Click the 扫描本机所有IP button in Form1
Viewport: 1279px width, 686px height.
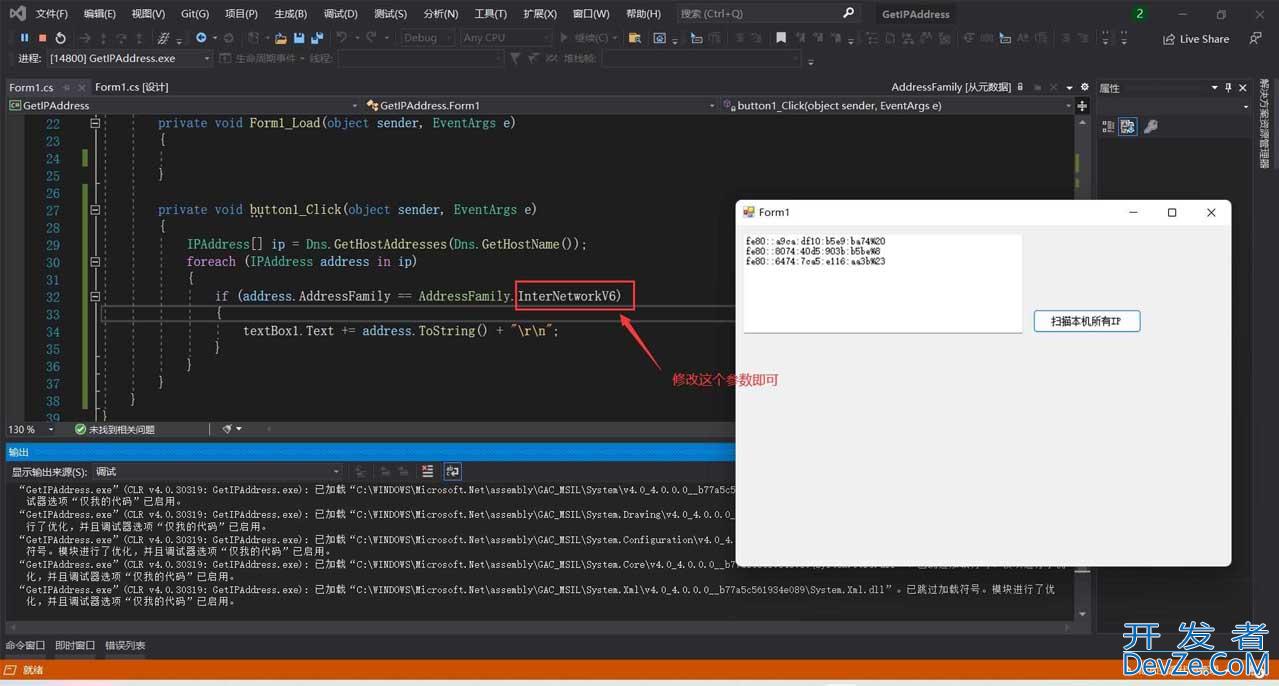pos(1087,321)
